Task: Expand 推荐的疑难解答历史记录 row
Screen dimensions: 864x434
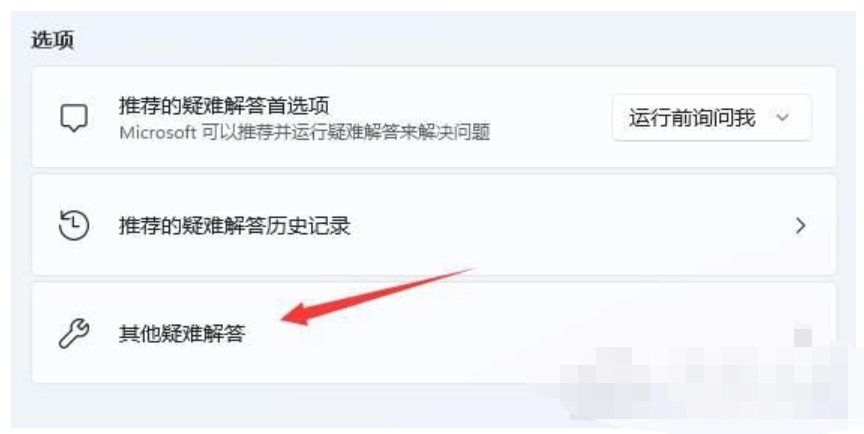Action: (x=434, y=225)
